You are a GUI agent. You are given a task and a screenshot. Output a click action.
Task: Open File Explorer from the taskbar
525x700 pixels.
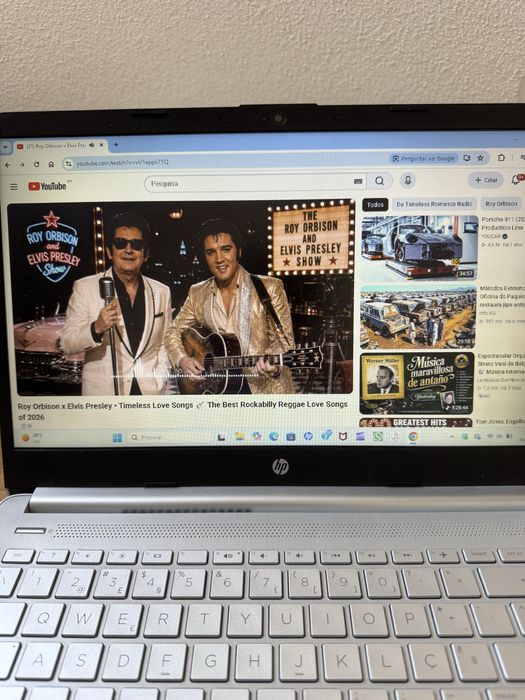pos(240,437)
